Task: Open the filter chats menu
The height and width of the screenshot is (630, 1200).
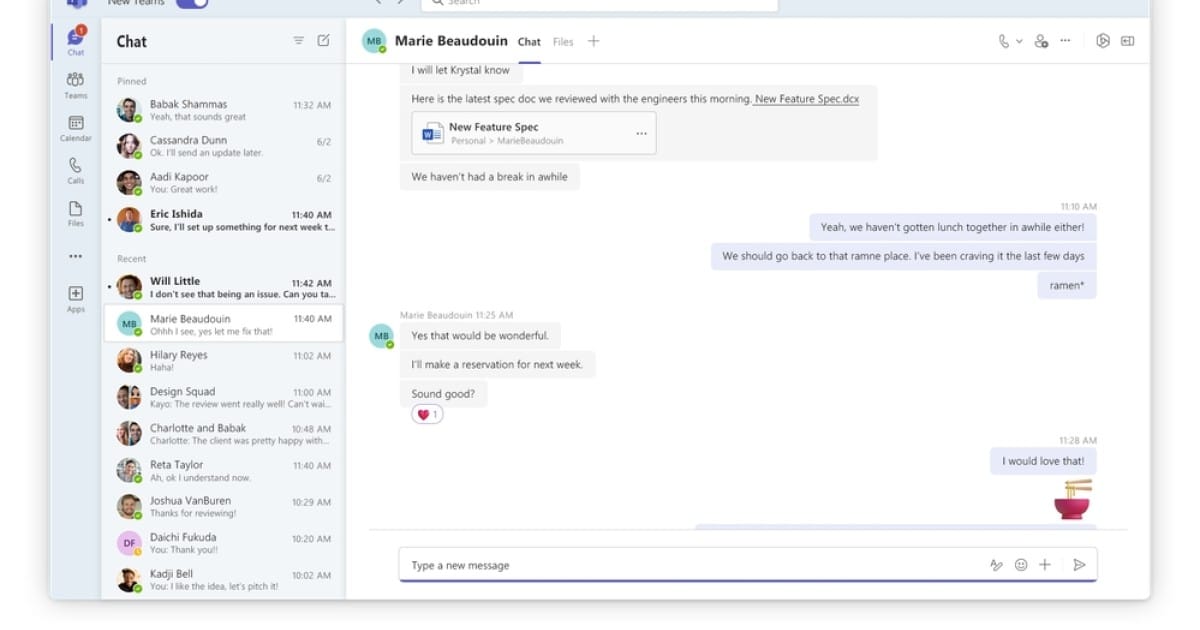Action: pos(298,41)
